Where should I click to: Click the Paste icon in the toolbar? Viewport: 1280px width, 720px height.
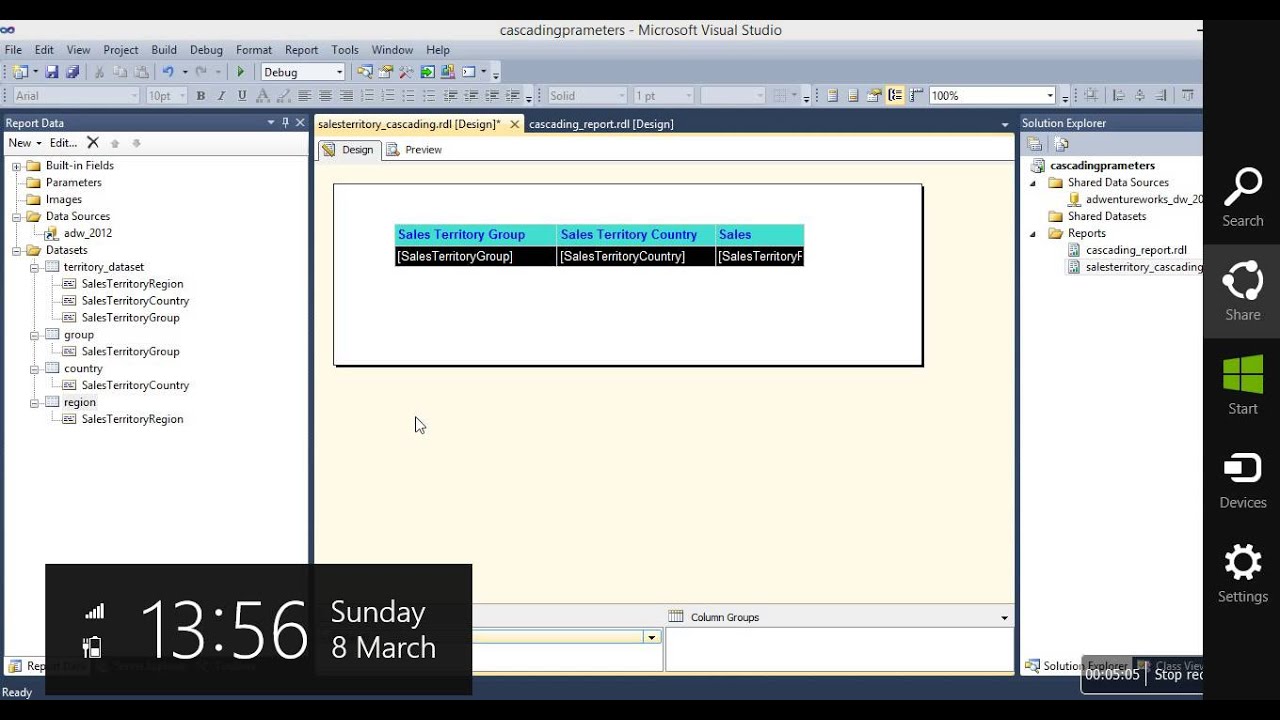(x=142, y=72)
